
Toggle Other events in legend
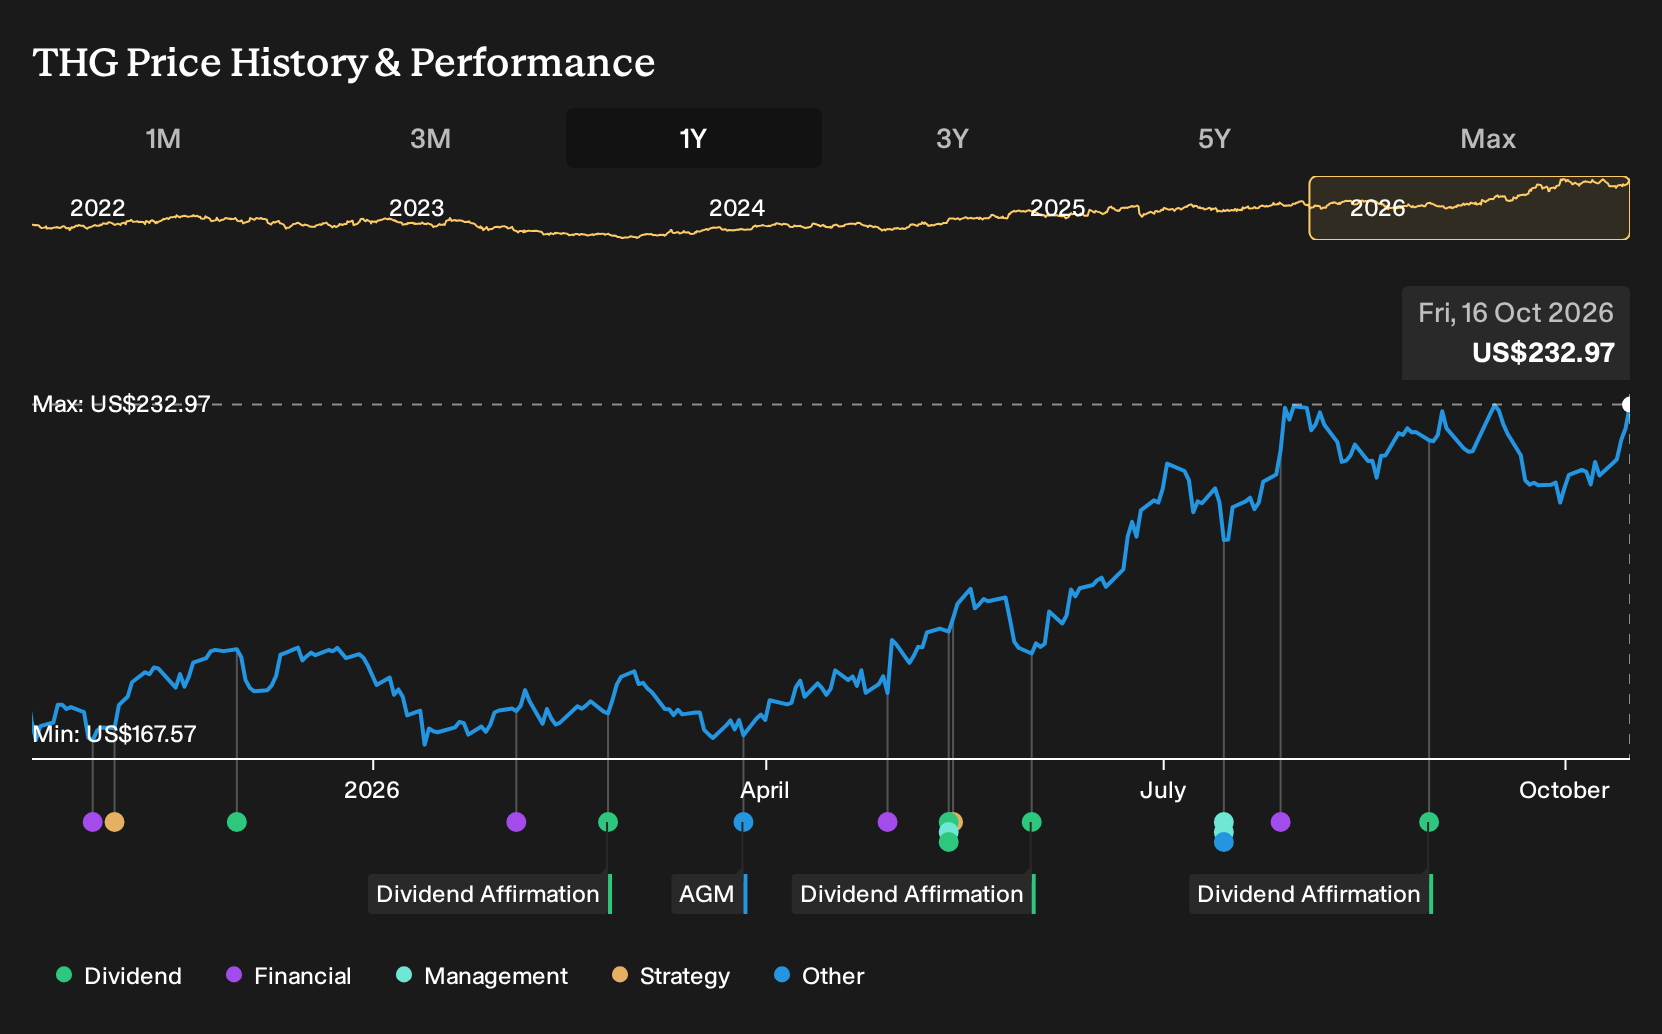click(x=819, y=976)
